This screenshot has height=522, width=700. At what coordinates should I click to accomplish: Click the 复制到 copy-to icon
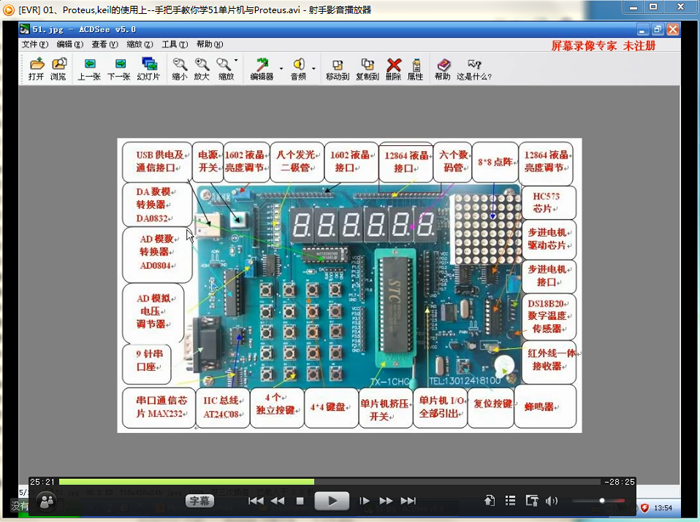(367, 69)
